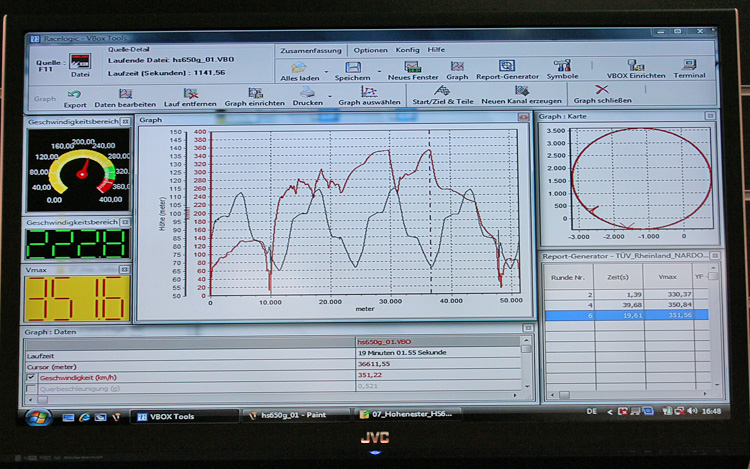This screenshot has width=750, height=469.
Task: Enable the Querbeschleunigung (g) channel checkbox
Action: pyautogui.click(x=30, y=388)
